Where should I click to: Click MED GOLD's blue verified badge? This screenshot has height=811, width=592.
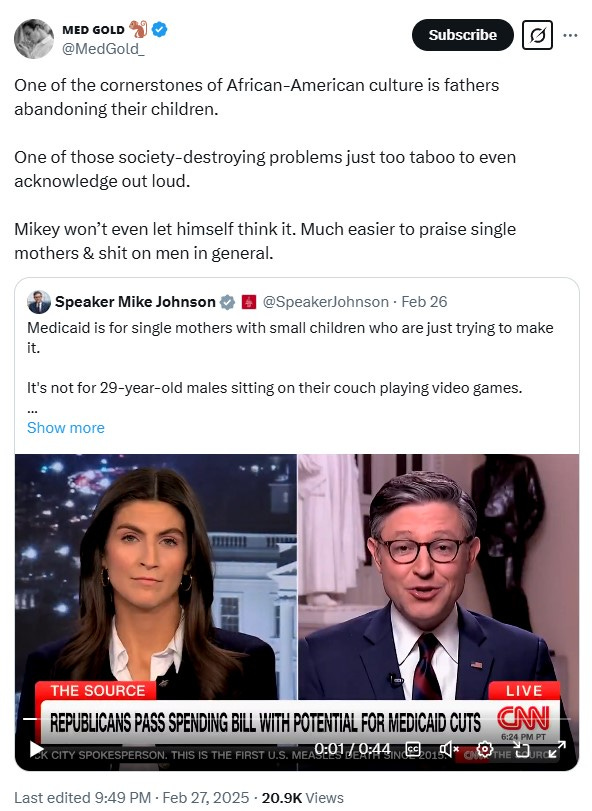click(x=159, y=29)
